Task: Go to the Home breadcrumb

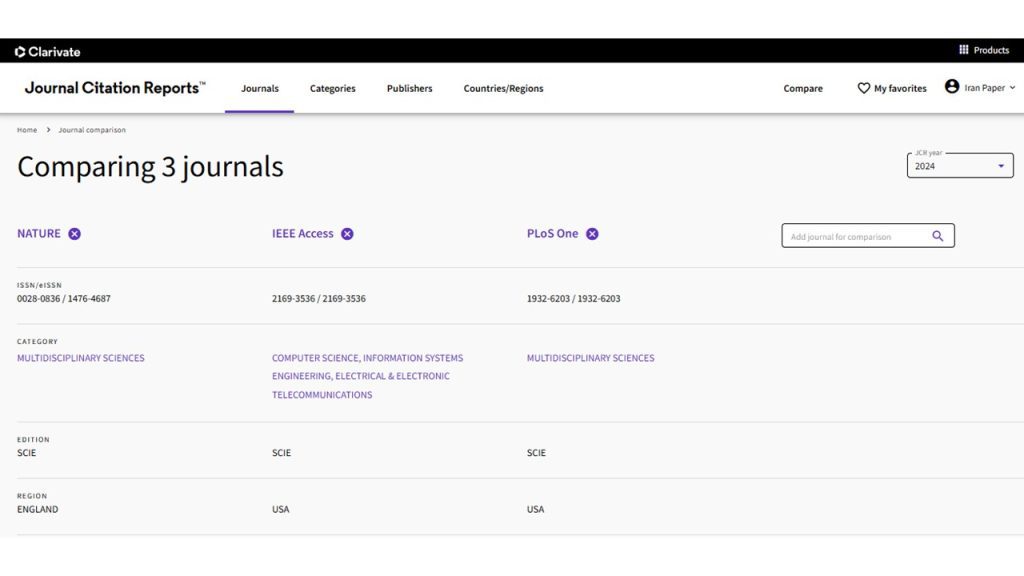Action: pos(27,130)
